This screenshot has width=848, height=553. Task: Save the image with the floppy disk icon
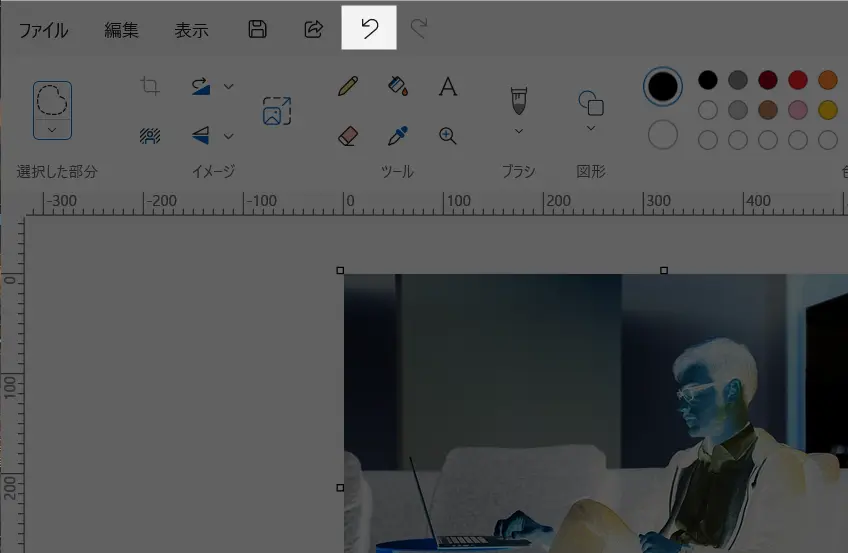click(257, 29)
